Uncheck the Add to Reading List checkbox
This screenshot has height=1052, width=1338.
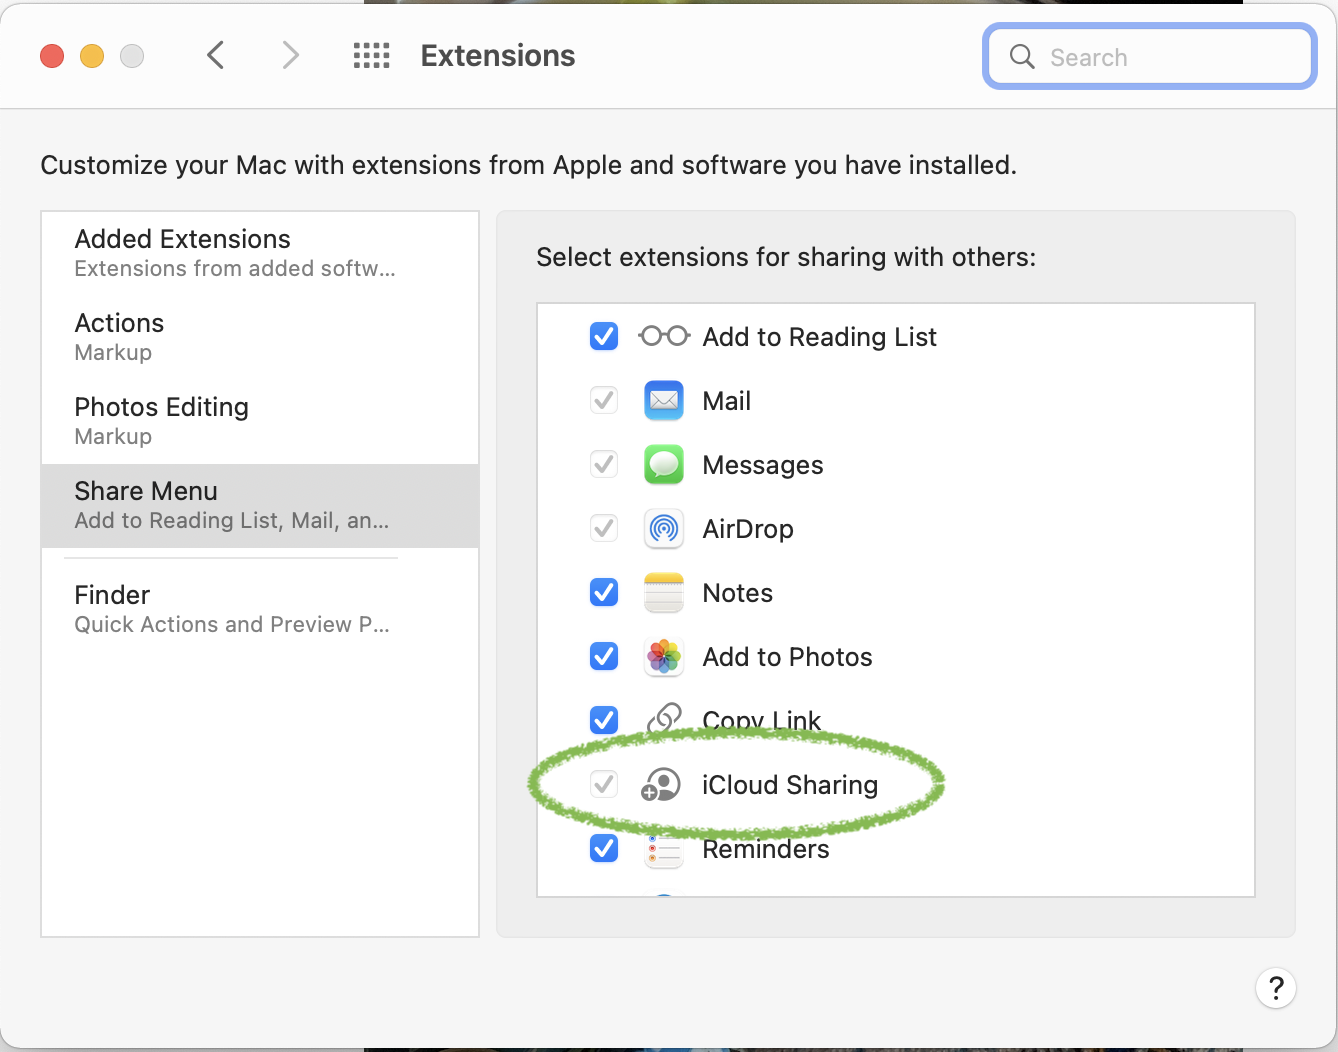pos(604,337)
